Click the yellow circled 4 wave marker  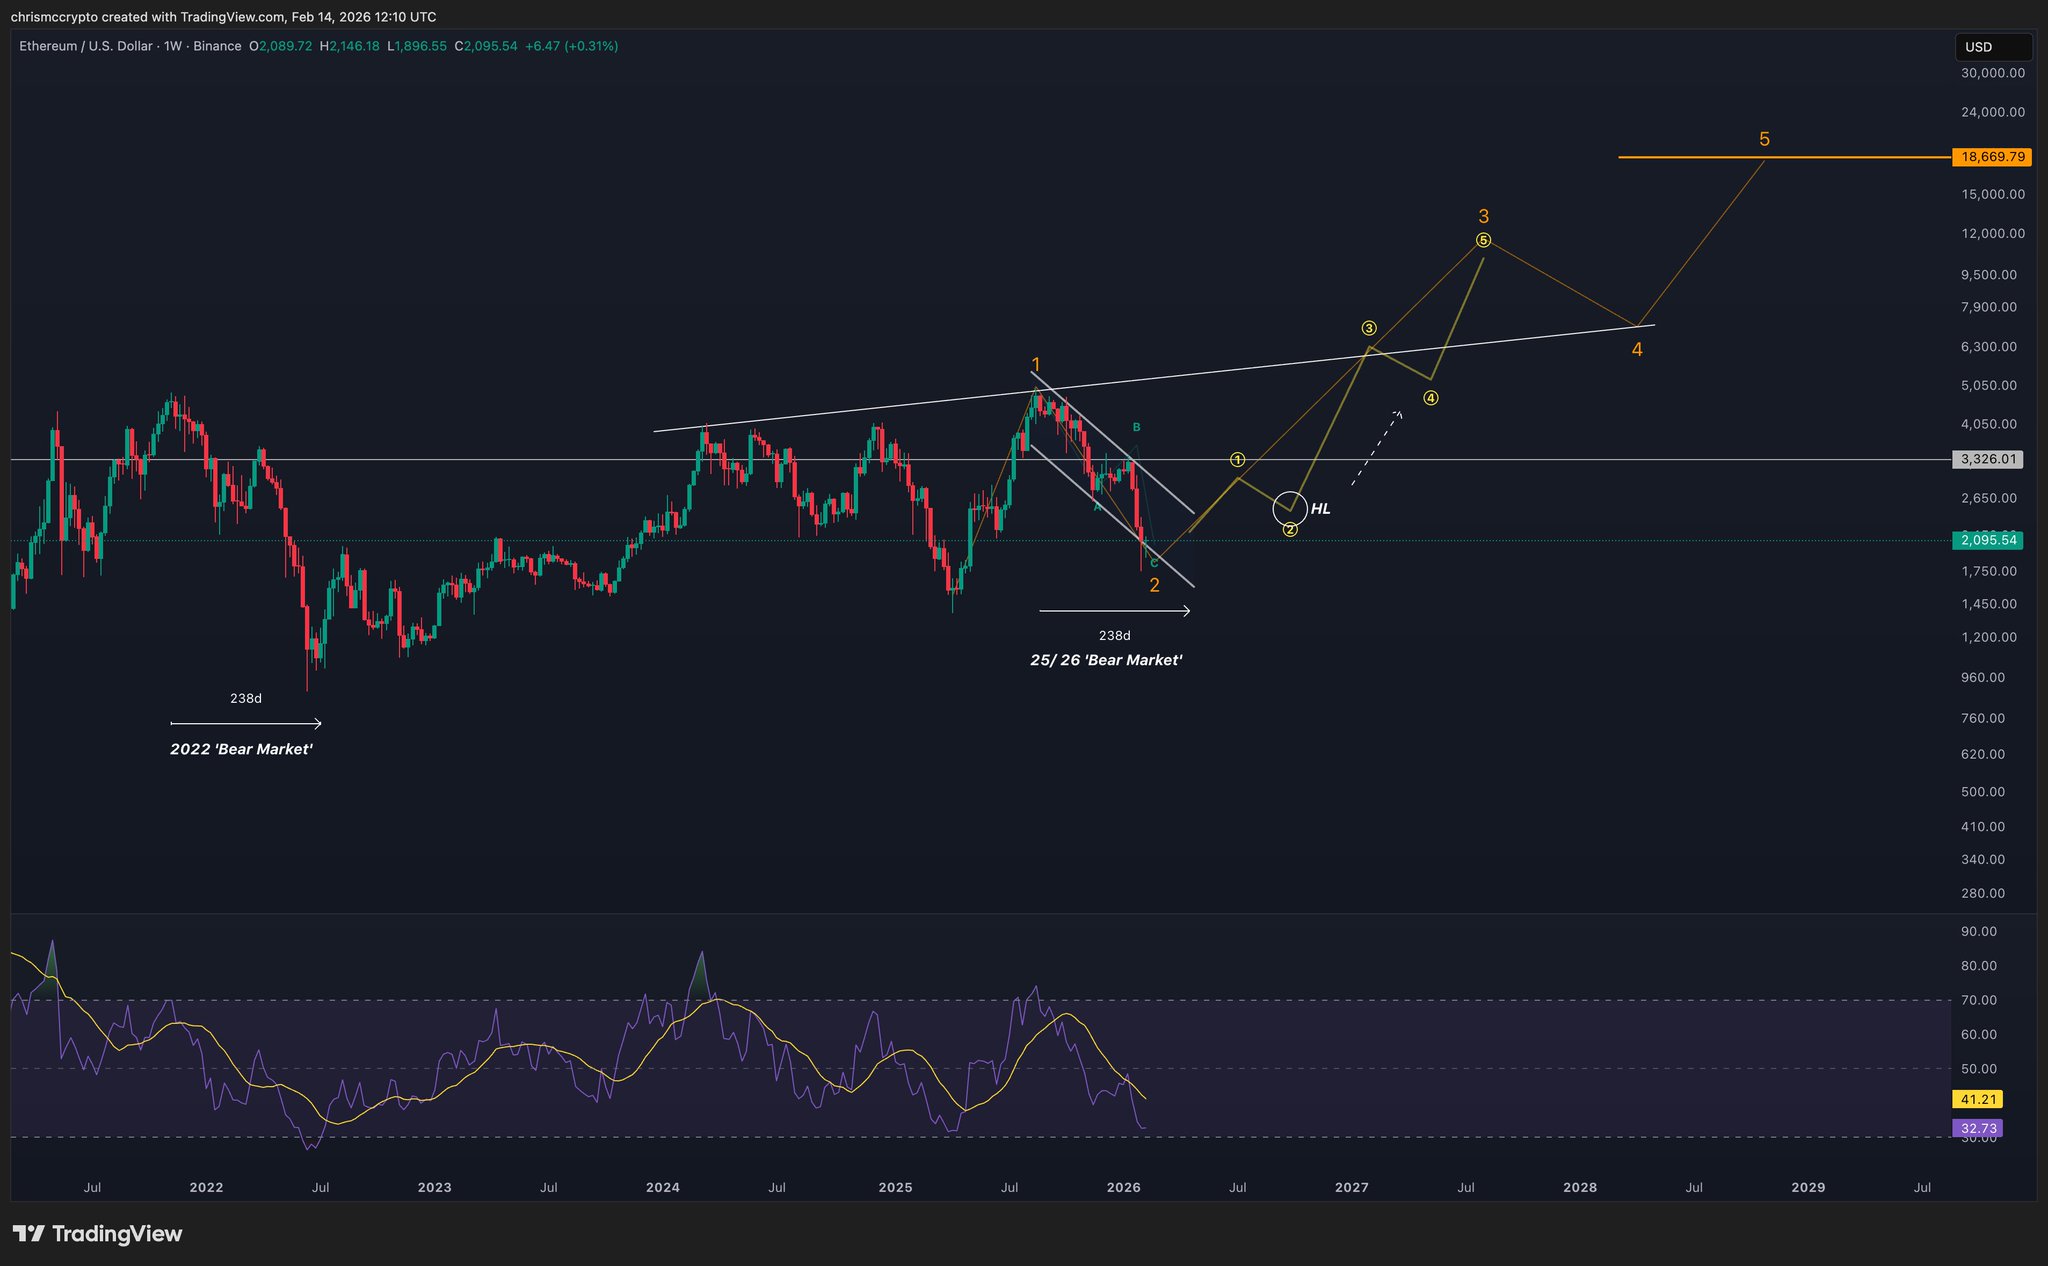[1431, 398]
